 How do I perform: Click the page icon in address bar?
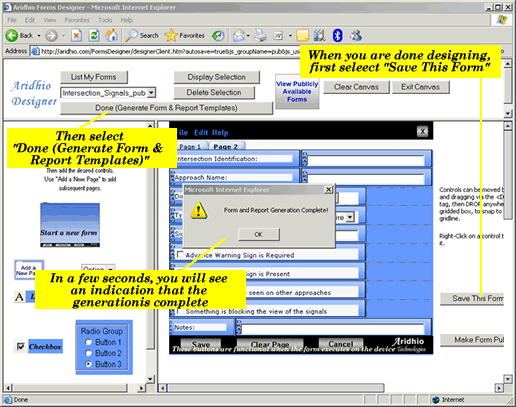coord(35,51)
